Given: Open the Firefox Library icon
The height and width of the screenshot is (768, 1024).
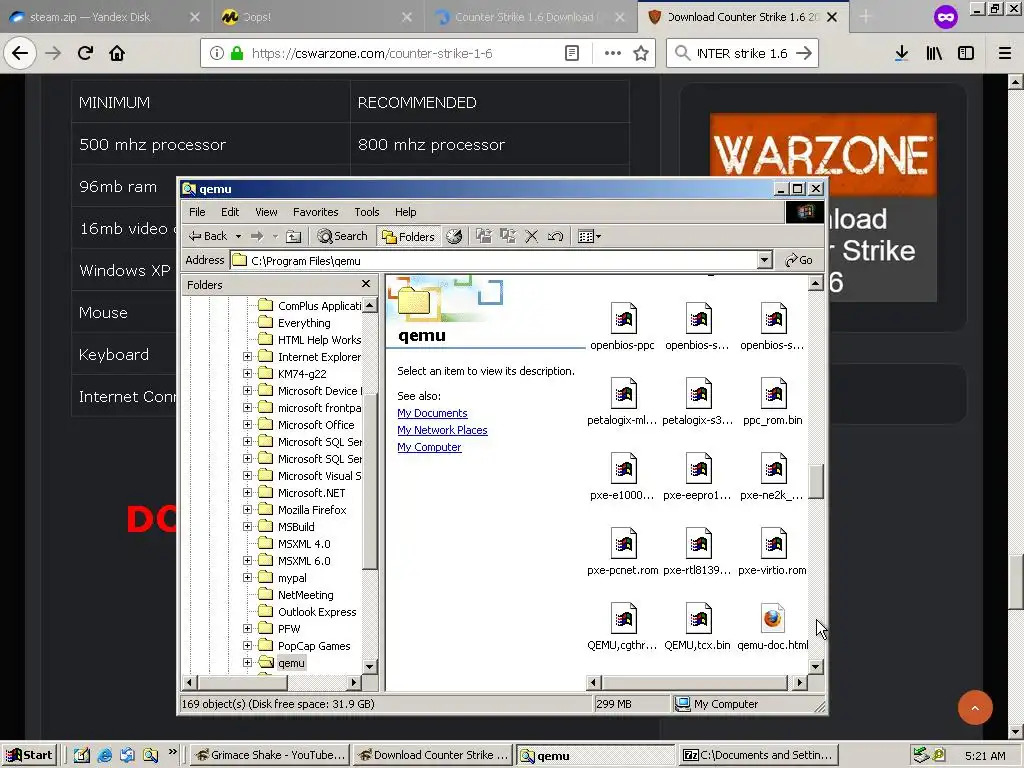Looking at the screenshot, I should click(x=934, y=54).
